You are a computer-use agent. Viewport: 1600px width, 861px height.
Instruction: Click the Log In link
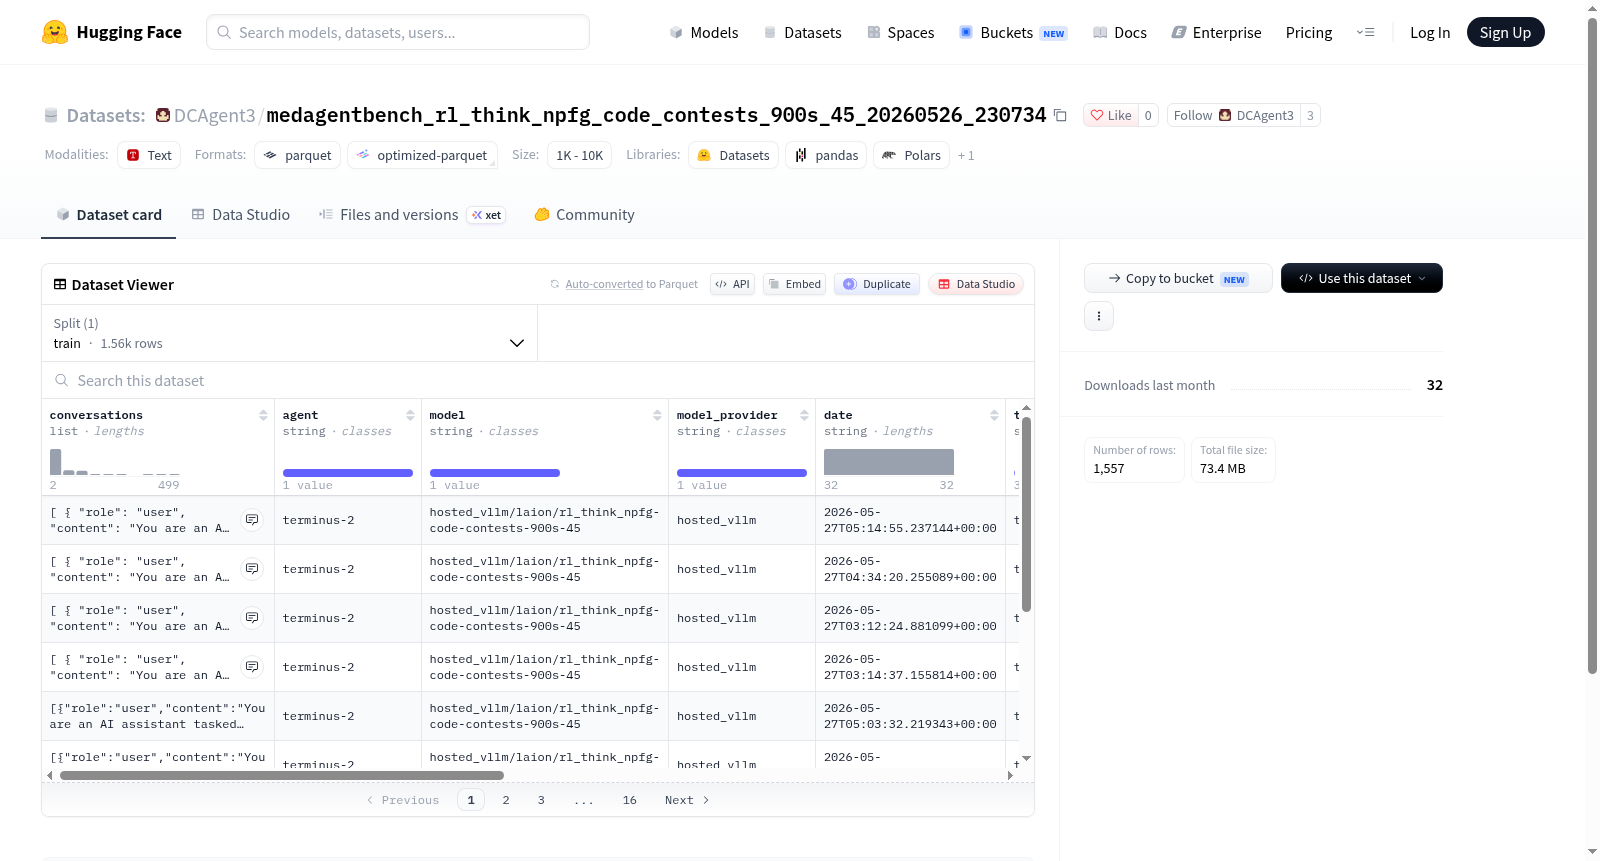[x=1430, y=33]
